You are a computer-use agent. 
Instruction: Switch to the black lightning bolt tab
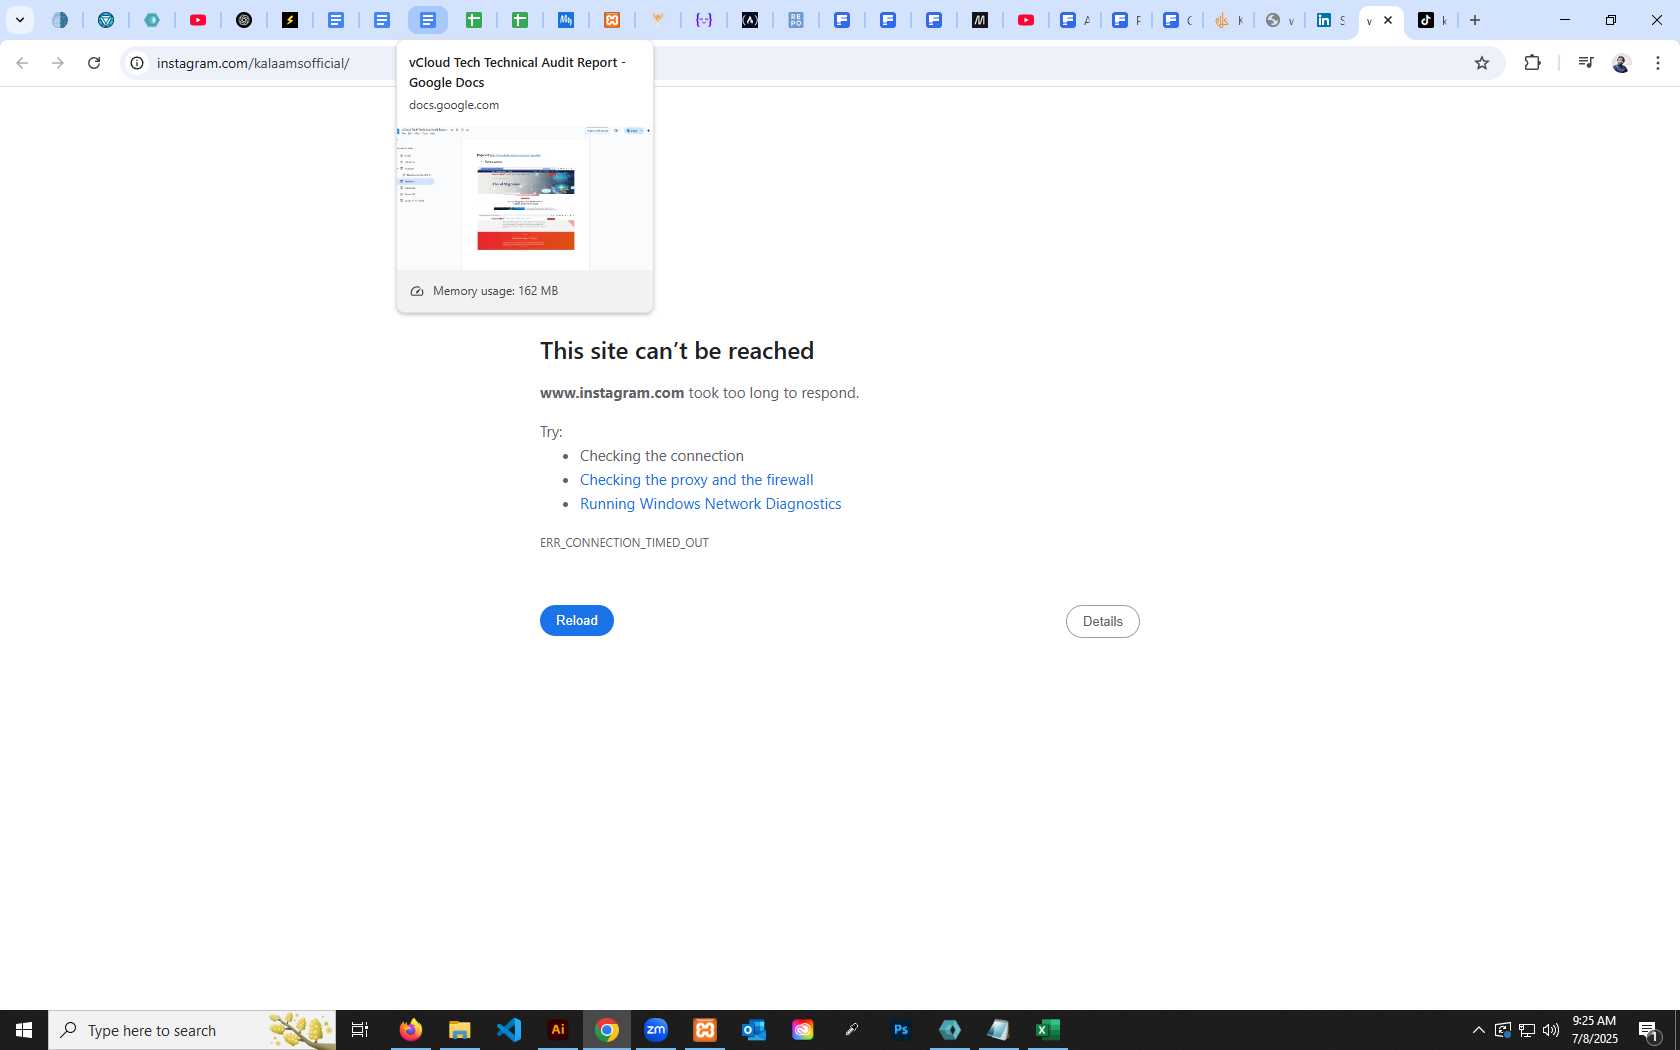(290, 20)
